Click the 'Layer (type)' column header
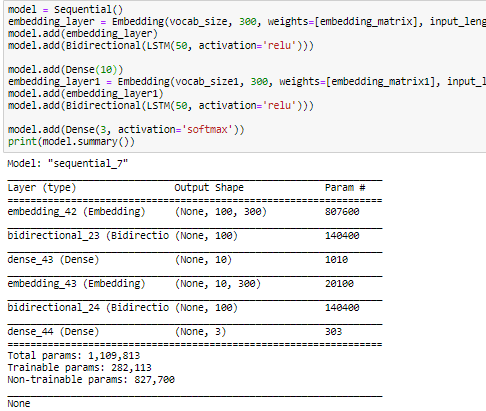Screen dimensions: 486x411 42,188
